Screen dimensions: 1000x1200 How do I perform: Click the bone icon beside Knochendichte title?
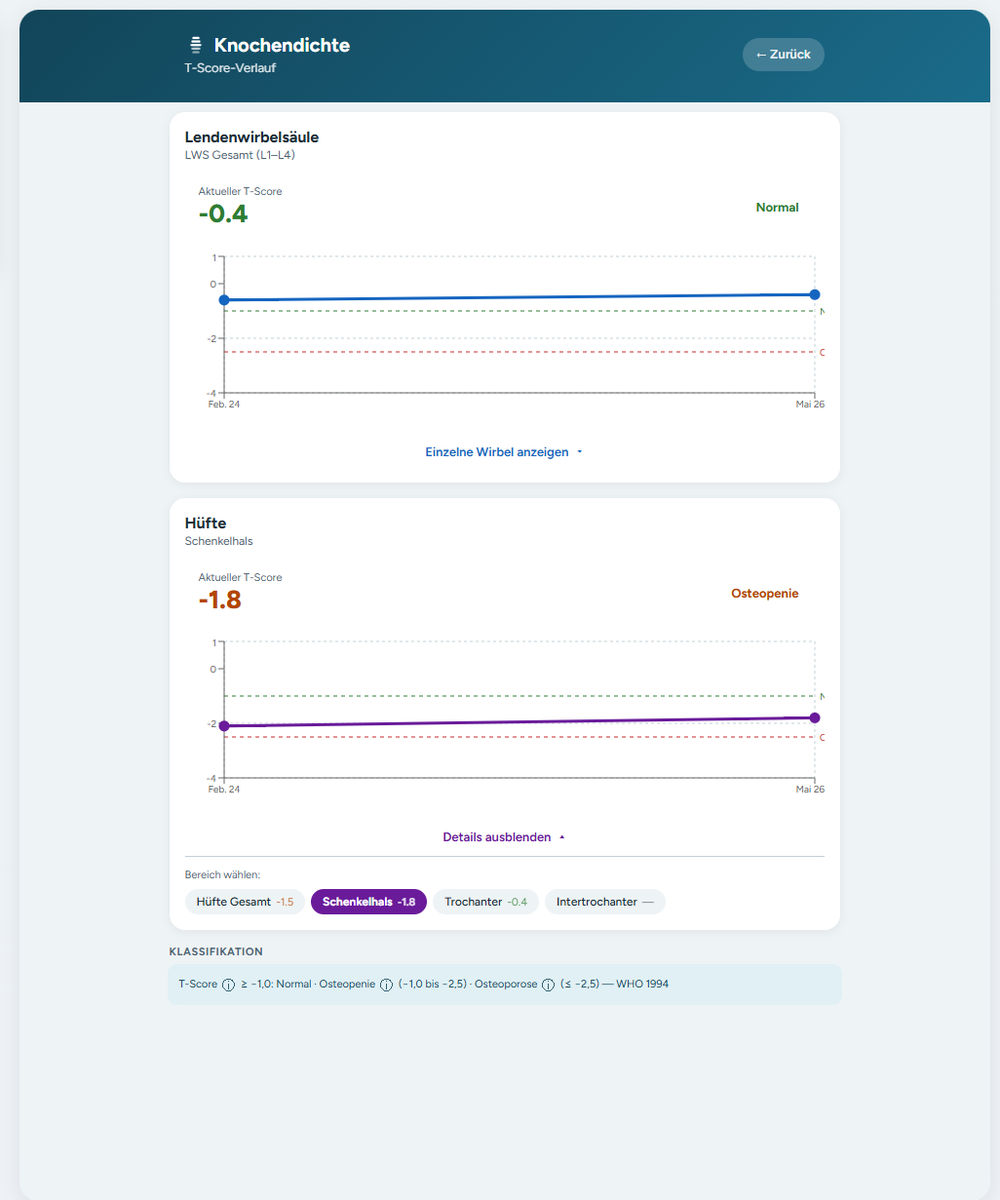point(196,45)
